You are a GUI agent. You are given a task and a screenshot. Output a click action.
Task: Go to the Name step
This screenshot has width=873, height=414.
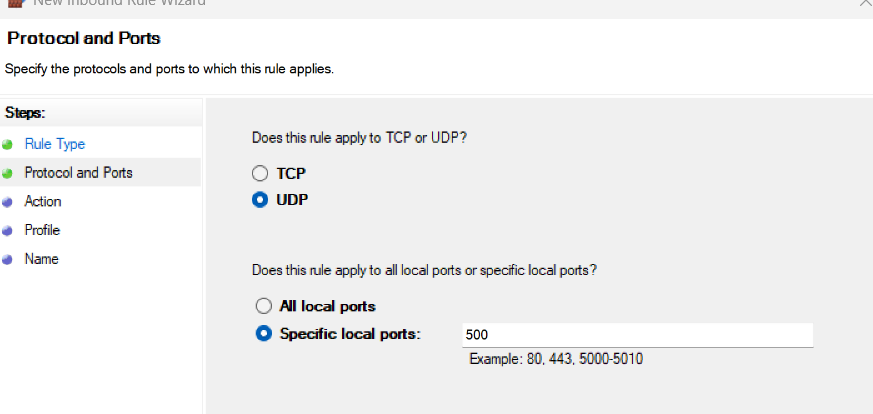click(42, 259)
